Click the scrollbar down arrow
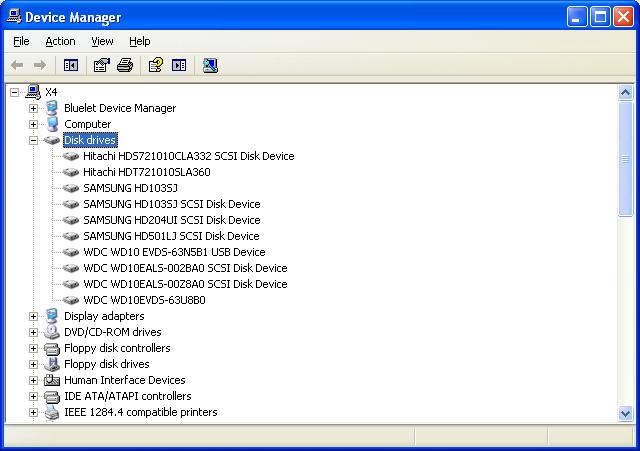This screenshot has width=640, height=451. click(x=625, y=413)
